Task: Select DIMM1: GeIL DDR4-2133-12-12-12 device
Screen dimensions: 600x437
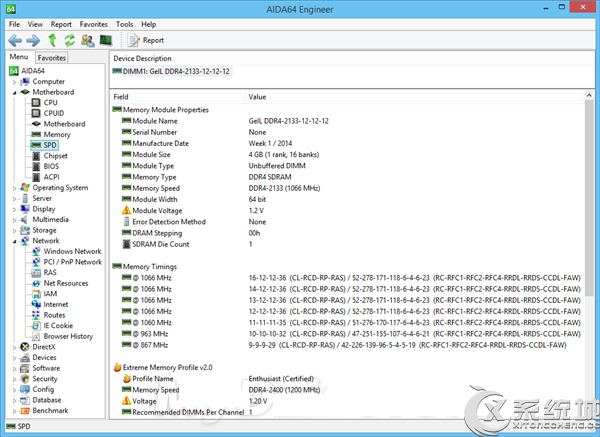Action: point(172,71)
